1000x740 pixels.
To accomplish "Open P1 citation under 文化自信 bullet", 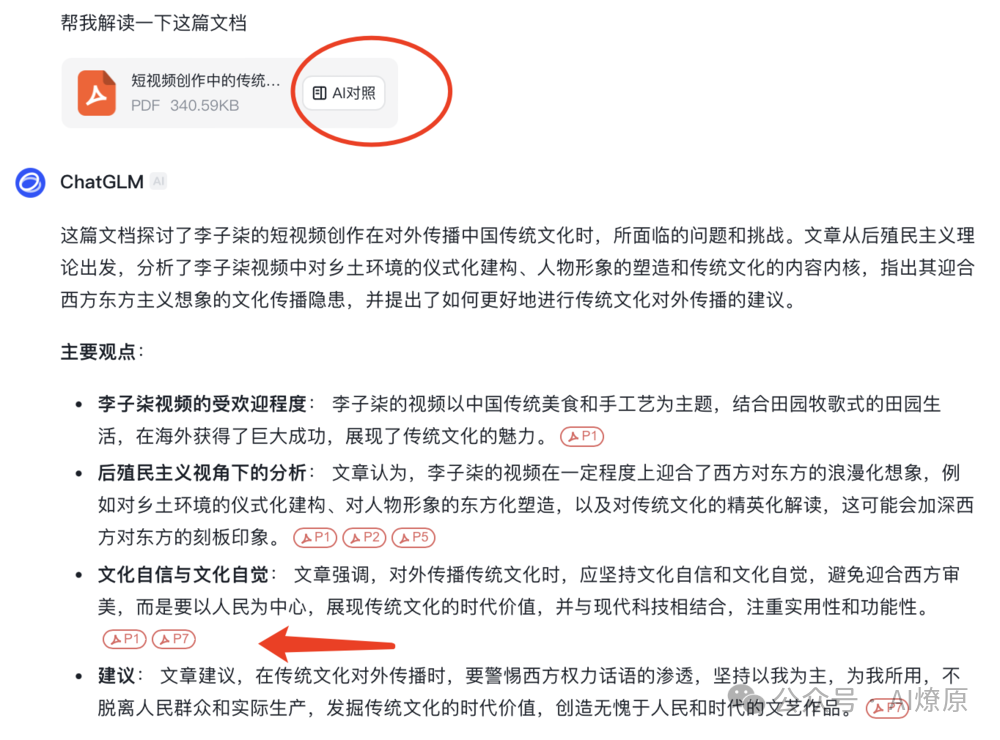I will coord(124,639).
